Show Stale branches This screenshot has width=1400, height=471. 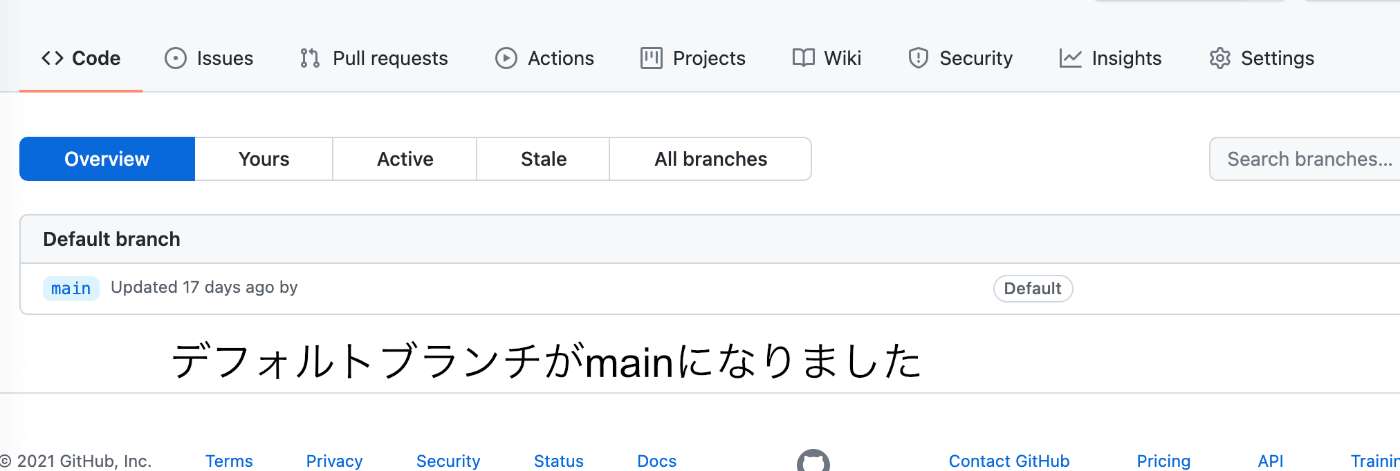[543, 159]
